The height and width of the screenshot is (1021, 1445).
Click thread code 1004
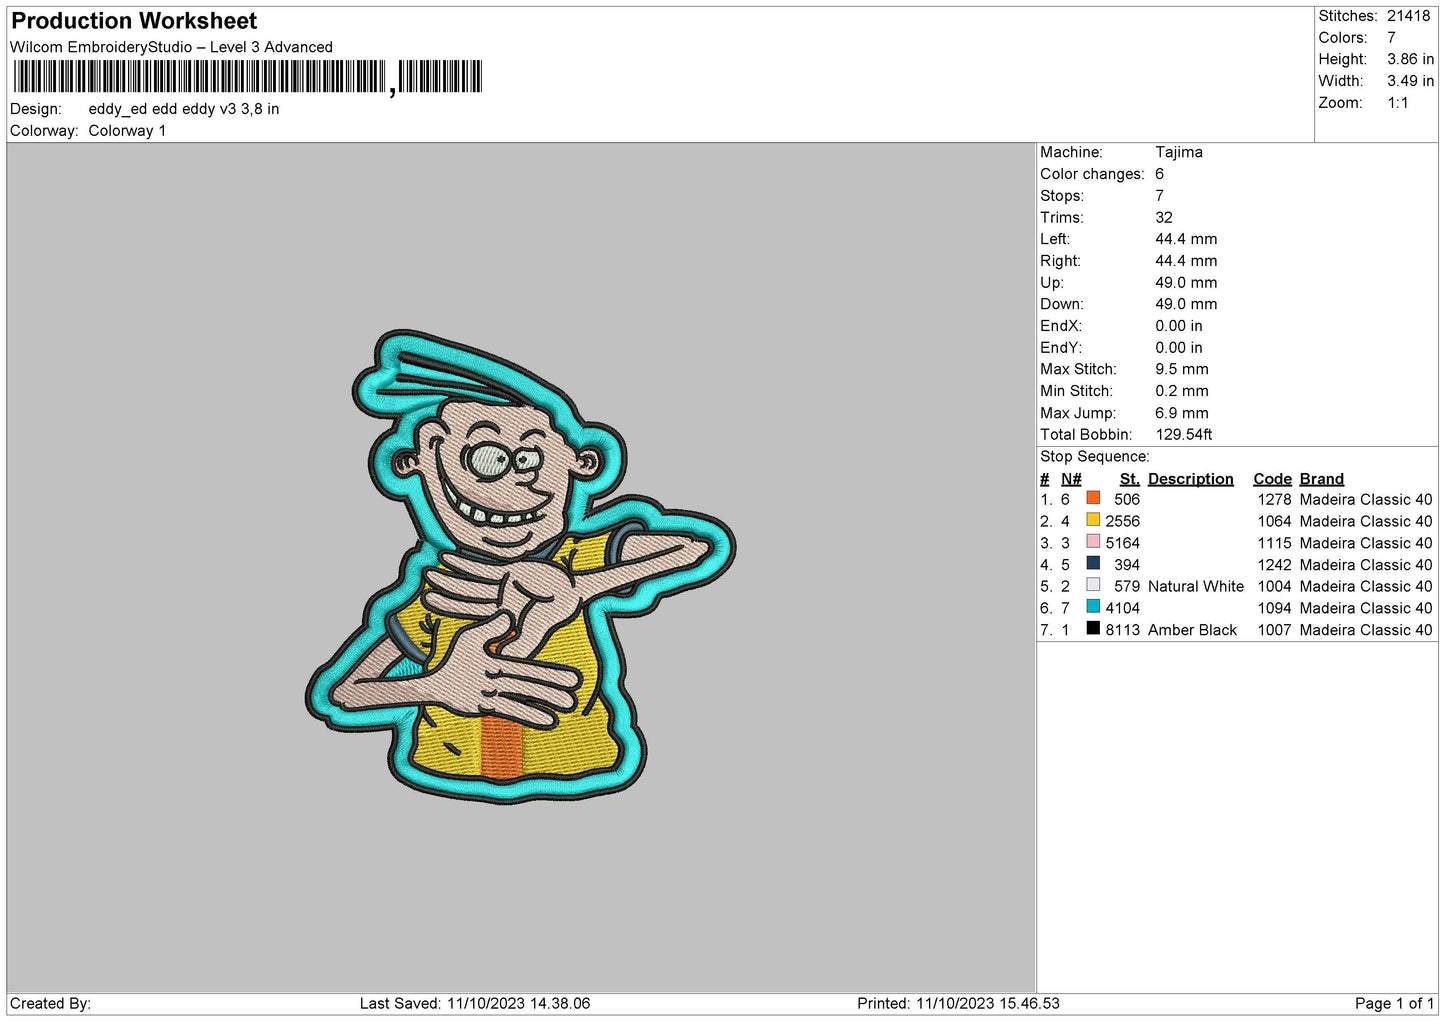(x=1275, y=587)
